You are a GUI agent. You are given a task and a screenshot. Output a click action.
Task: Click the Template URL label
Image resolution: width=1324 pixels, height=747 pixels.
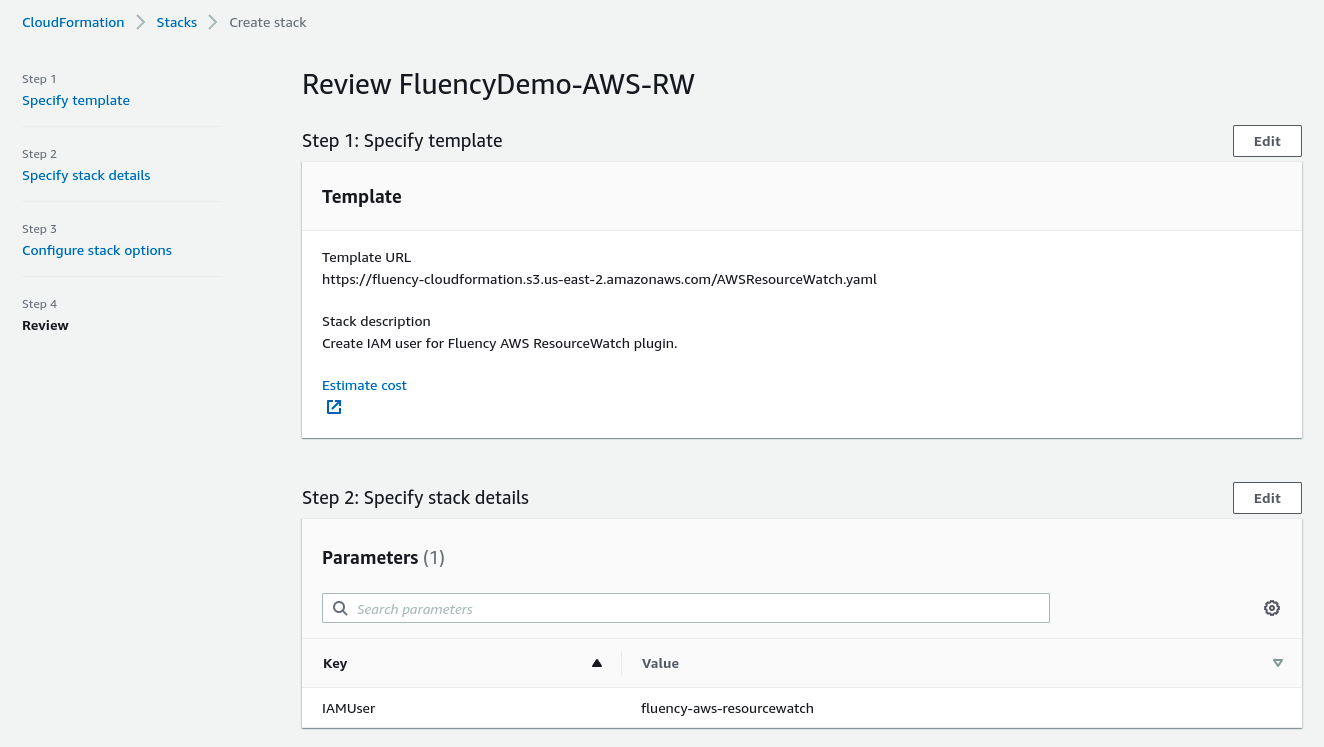[x=366, y=257]
